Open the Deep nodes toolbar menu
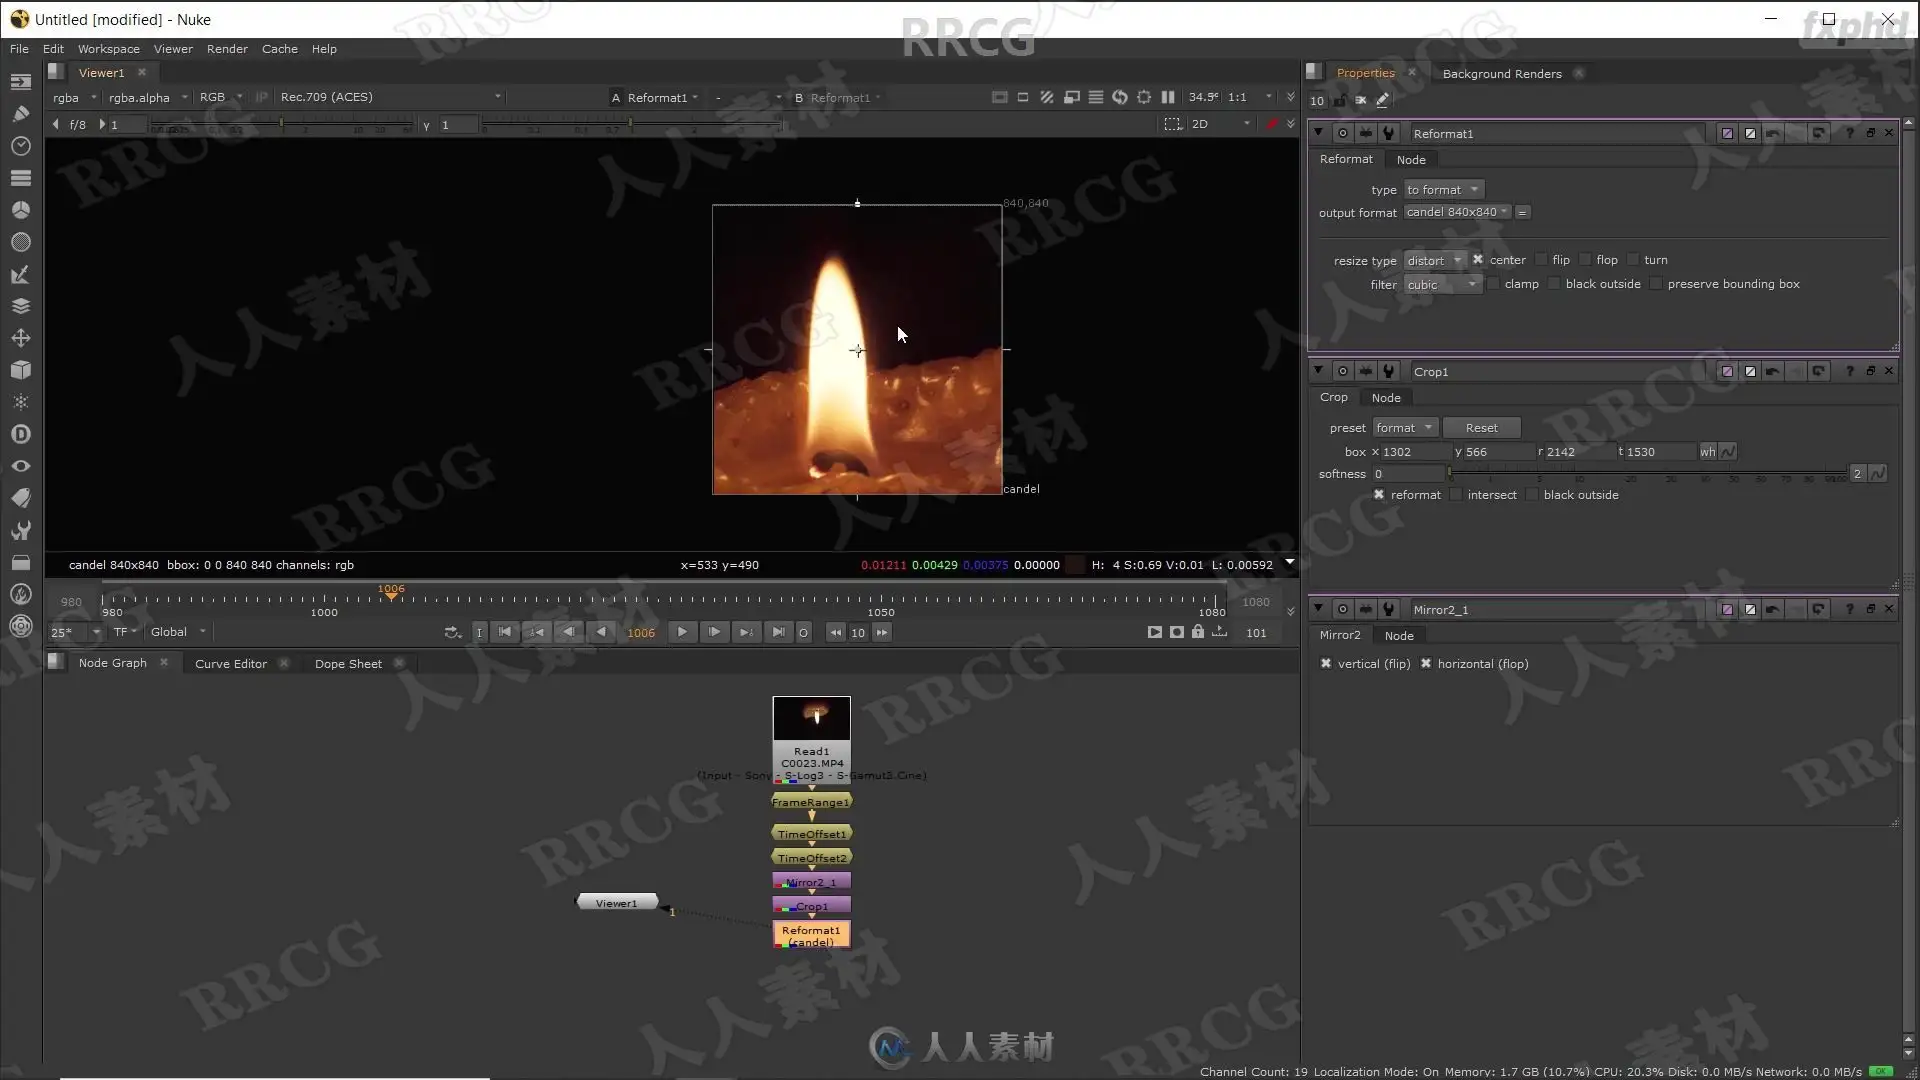1920x1080 pixels. (x=20, y=434)
